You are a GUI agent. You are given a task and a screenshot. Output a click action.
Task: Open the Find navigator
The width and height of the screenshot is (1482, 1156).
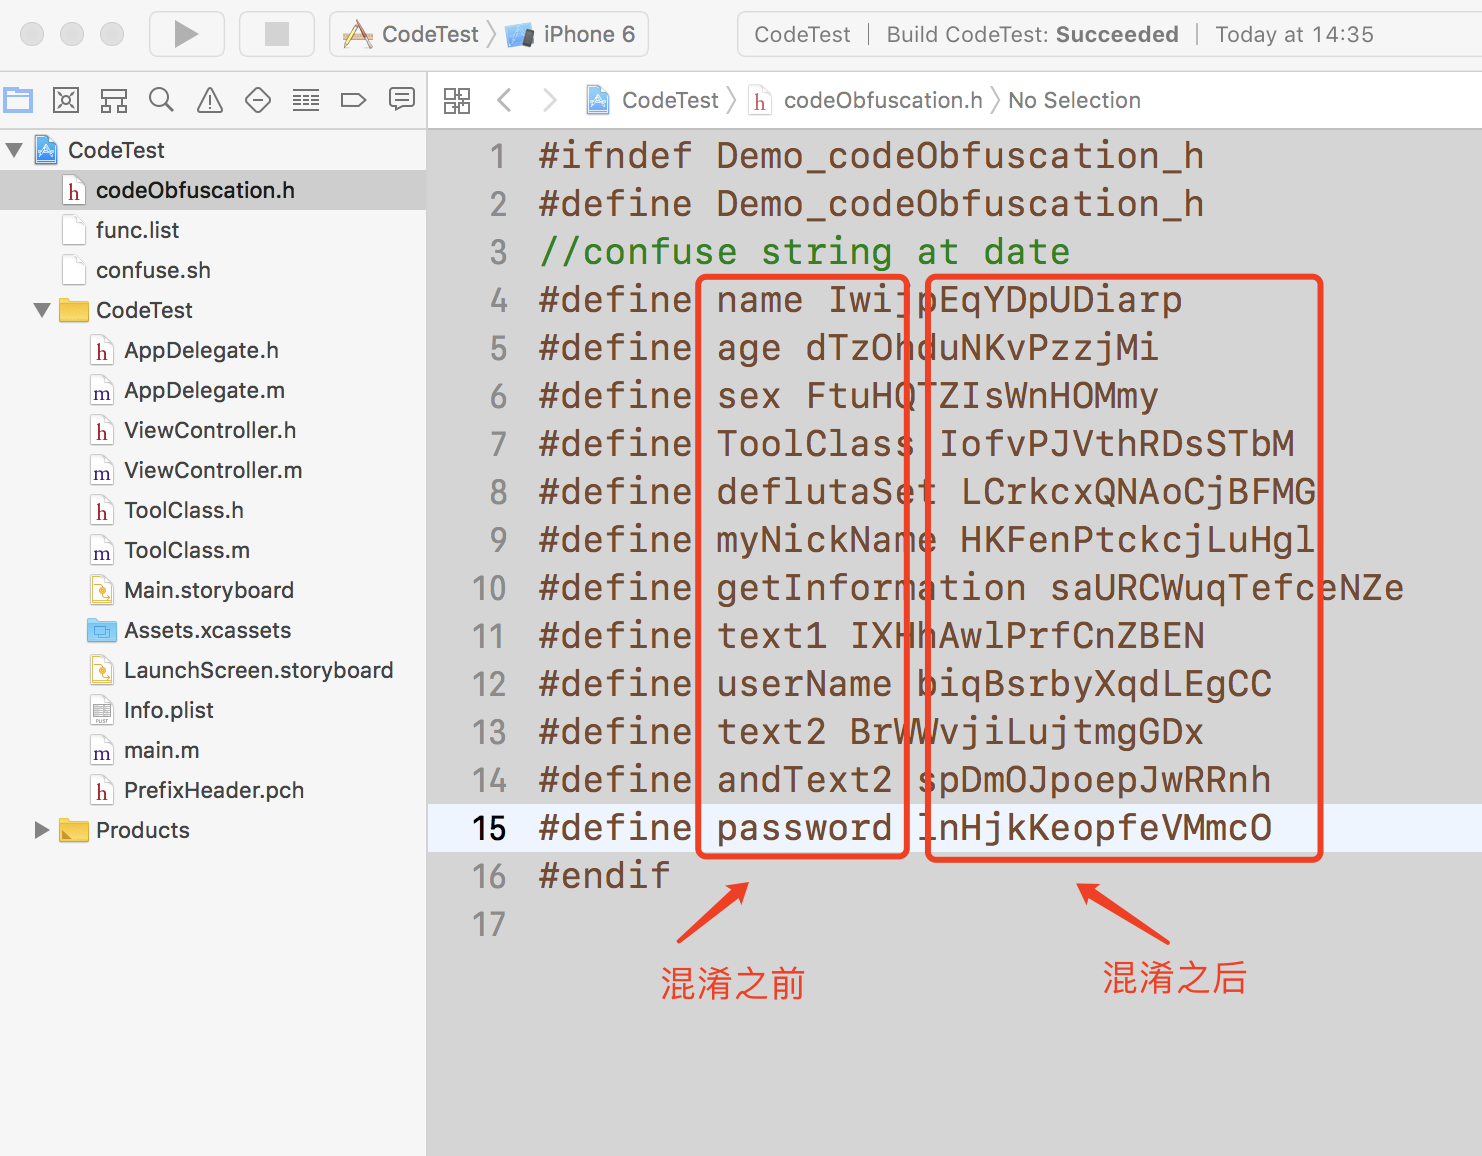pos(161,100)
